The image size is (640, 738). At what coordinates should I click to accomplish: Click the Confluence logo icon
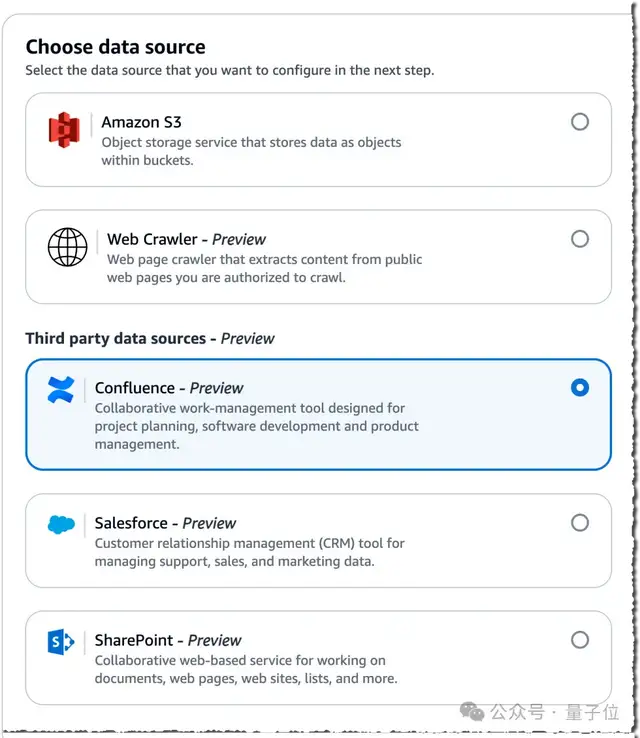tap(61, 389)
